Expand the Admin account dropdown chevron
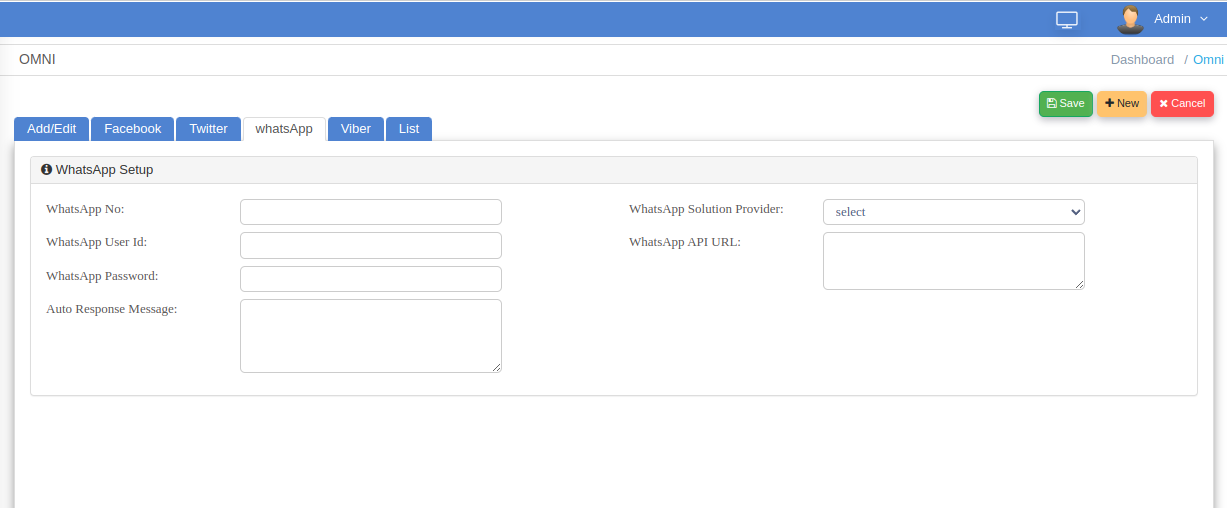The width and height of the screenshot is (1227, 508). [1204, 19]
